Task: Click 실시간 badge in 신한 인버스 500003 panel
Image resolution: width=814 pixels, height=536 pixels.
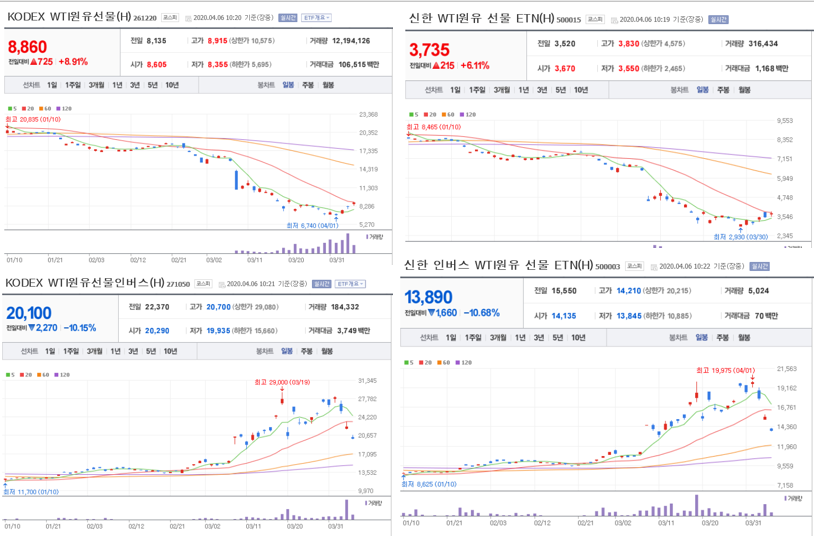Action: (759, 266)
